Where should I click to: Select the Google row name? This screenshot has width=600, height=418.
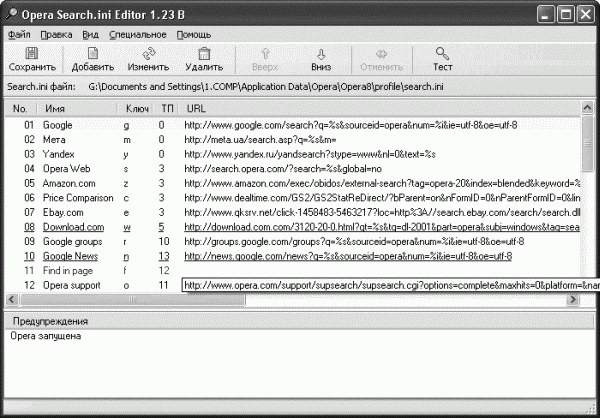pyautogui.click(x=57, y=125)
